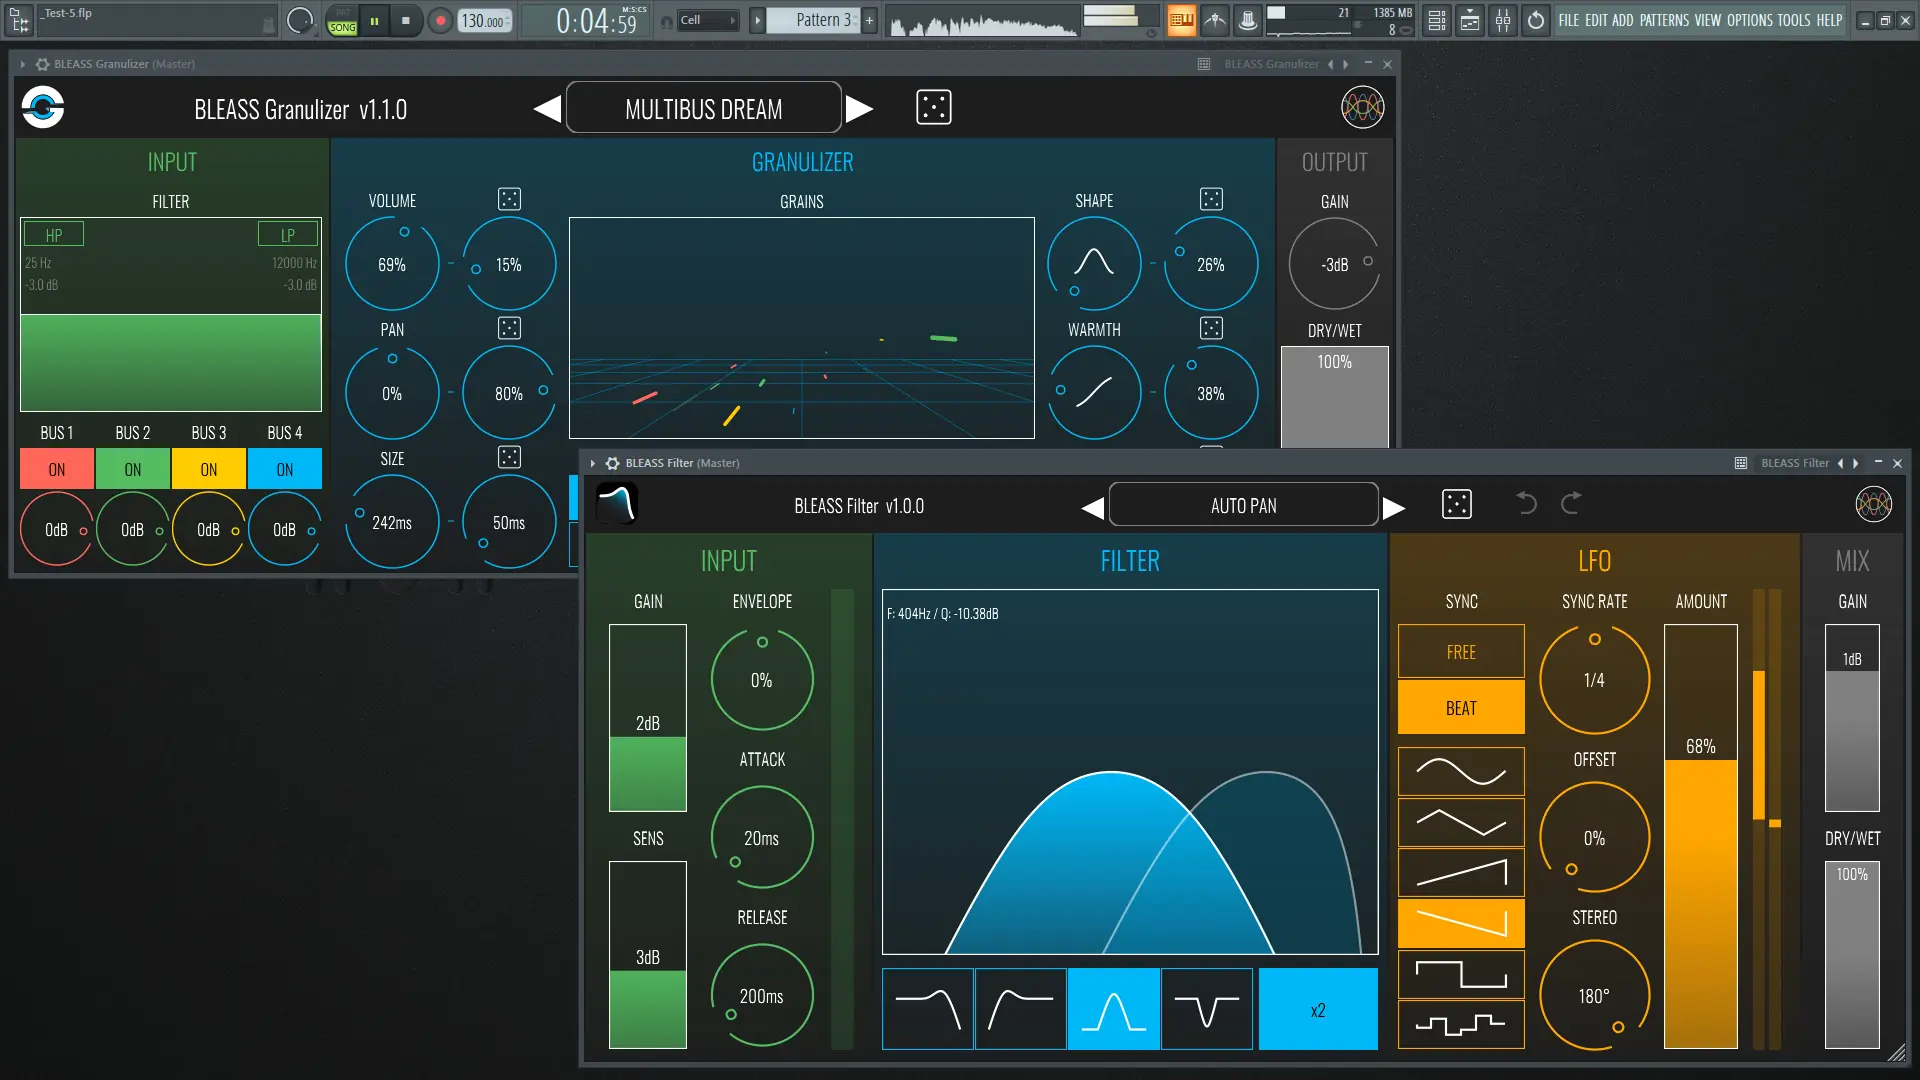Image resolution: width=1920 pixels, height=1080 pixels.
Task: Toggle playback mode from SONG to PAT
Action: (x=341, y=20)
